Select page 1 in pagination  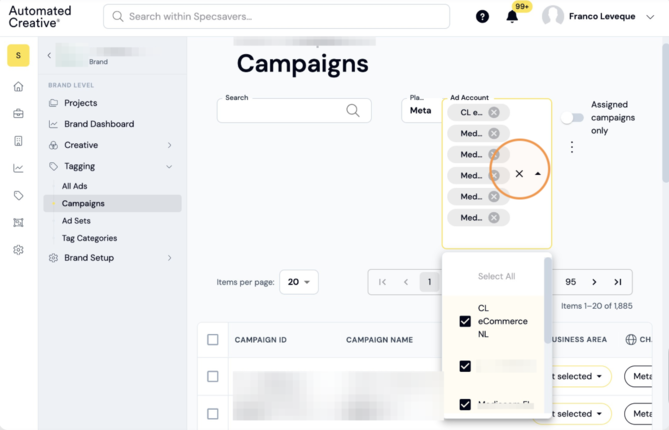pyautogui.click(x=429, y=282)
